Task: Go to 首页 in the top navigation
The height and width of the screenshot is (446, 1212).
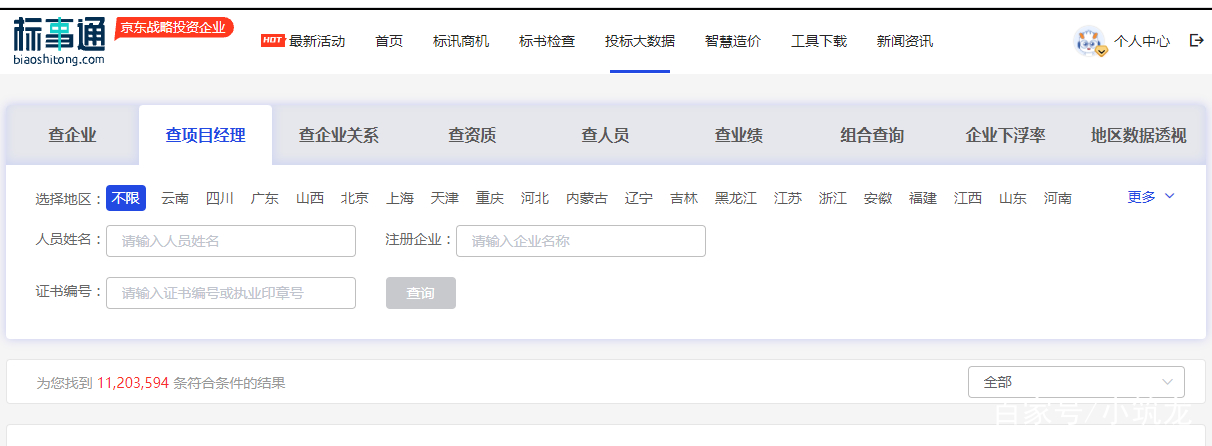Action: point(389,41)
